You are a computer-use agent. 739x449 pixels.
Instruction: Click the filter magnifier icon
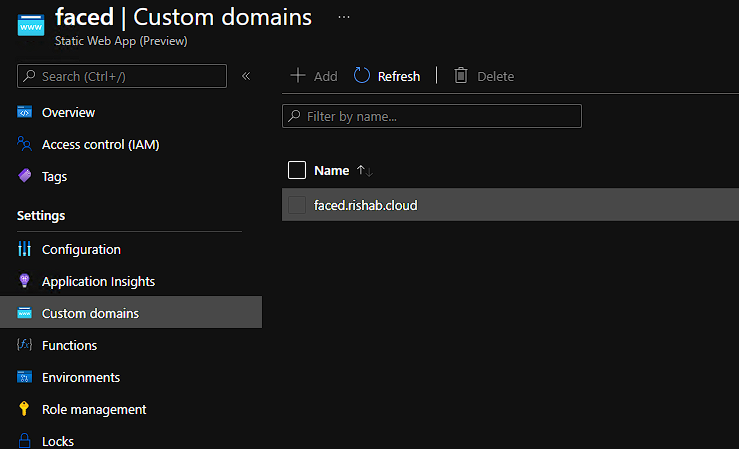[295, 116]
